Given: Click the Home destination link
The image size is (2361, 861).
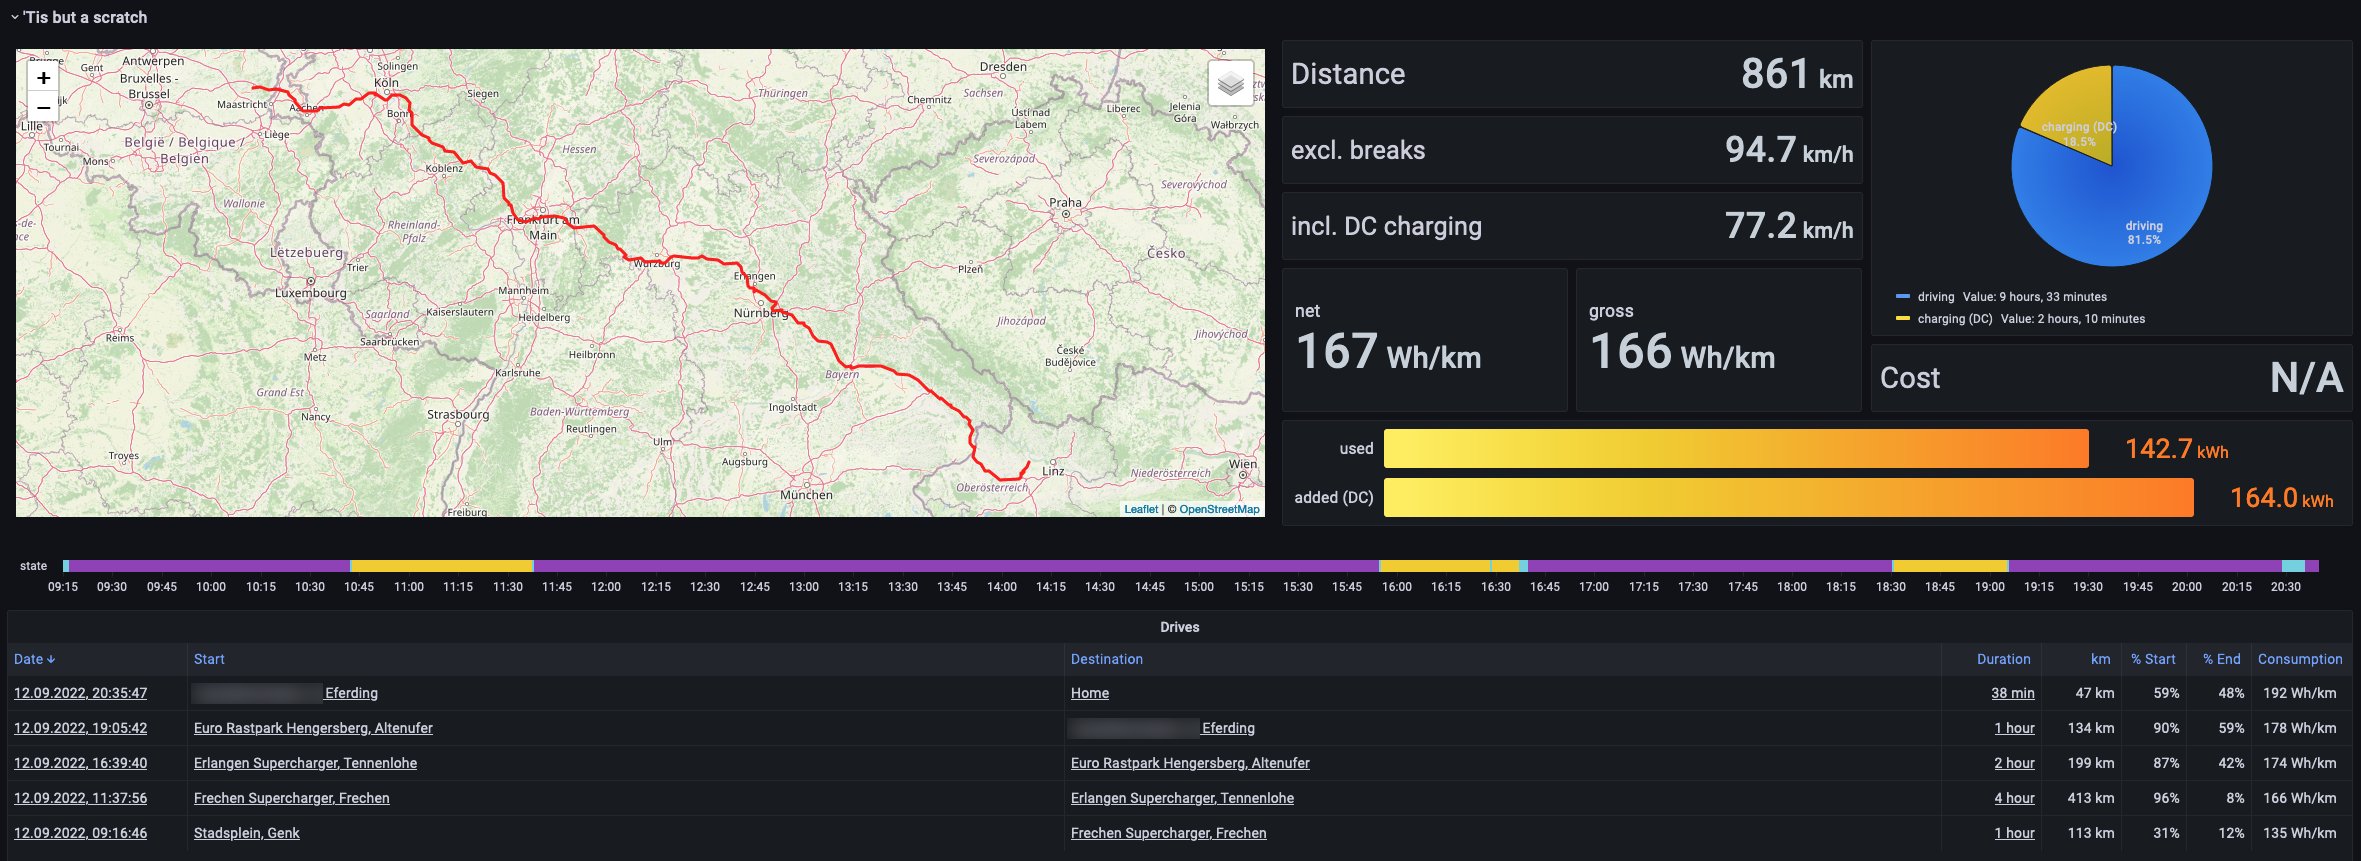Looking at the screenshot, I should pyautogui.click(x=1089, y=693).
